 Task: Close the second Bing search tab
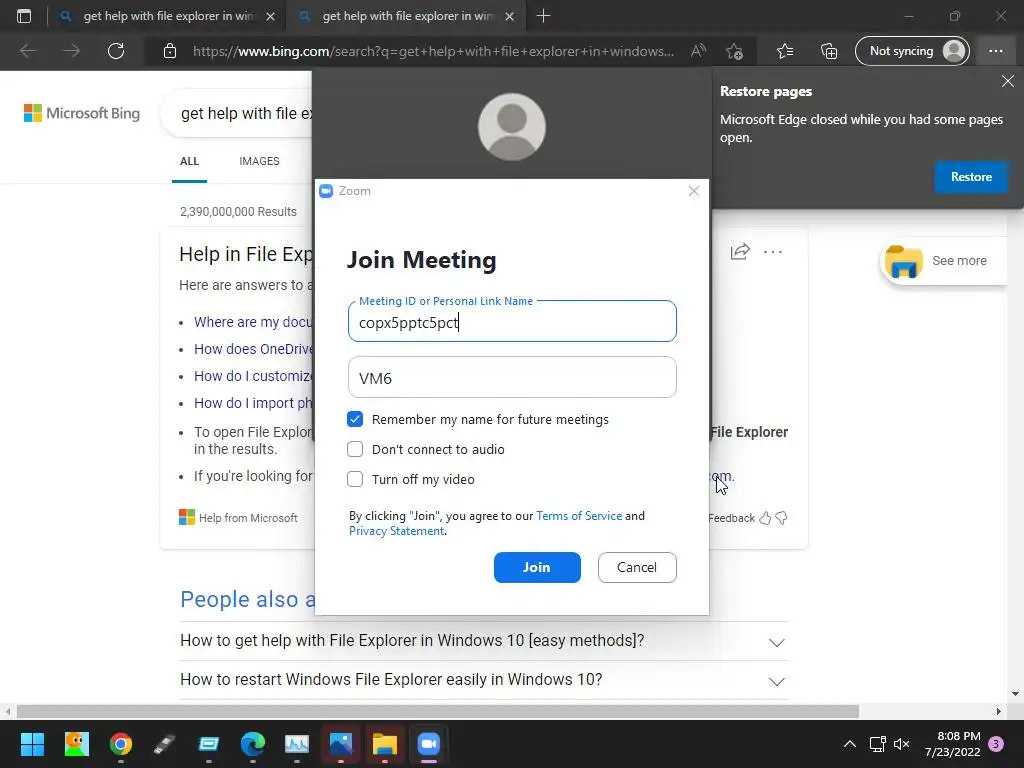click(x=509, y=16)
